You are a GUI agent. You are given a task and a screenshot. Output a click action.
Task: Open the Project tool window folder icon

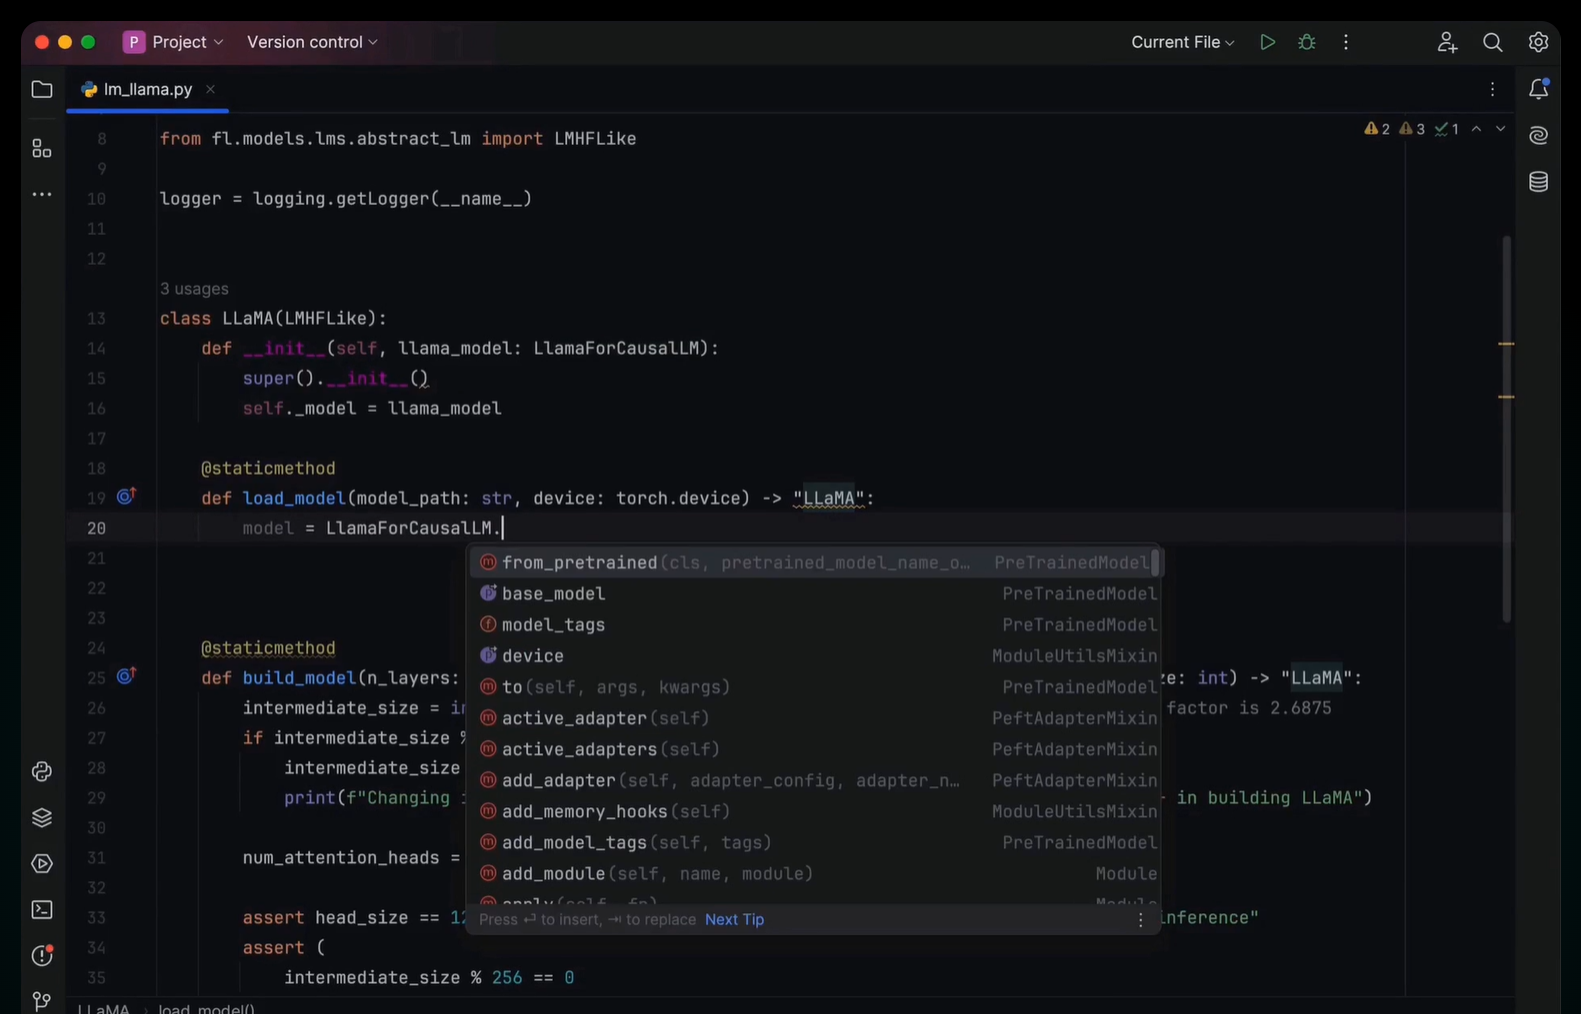(42, 90)
